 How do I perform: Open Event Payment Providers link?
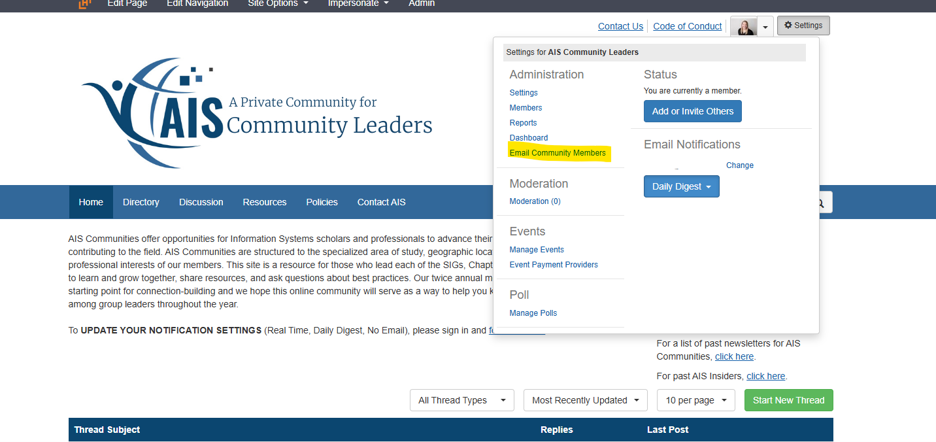point(553,265)
